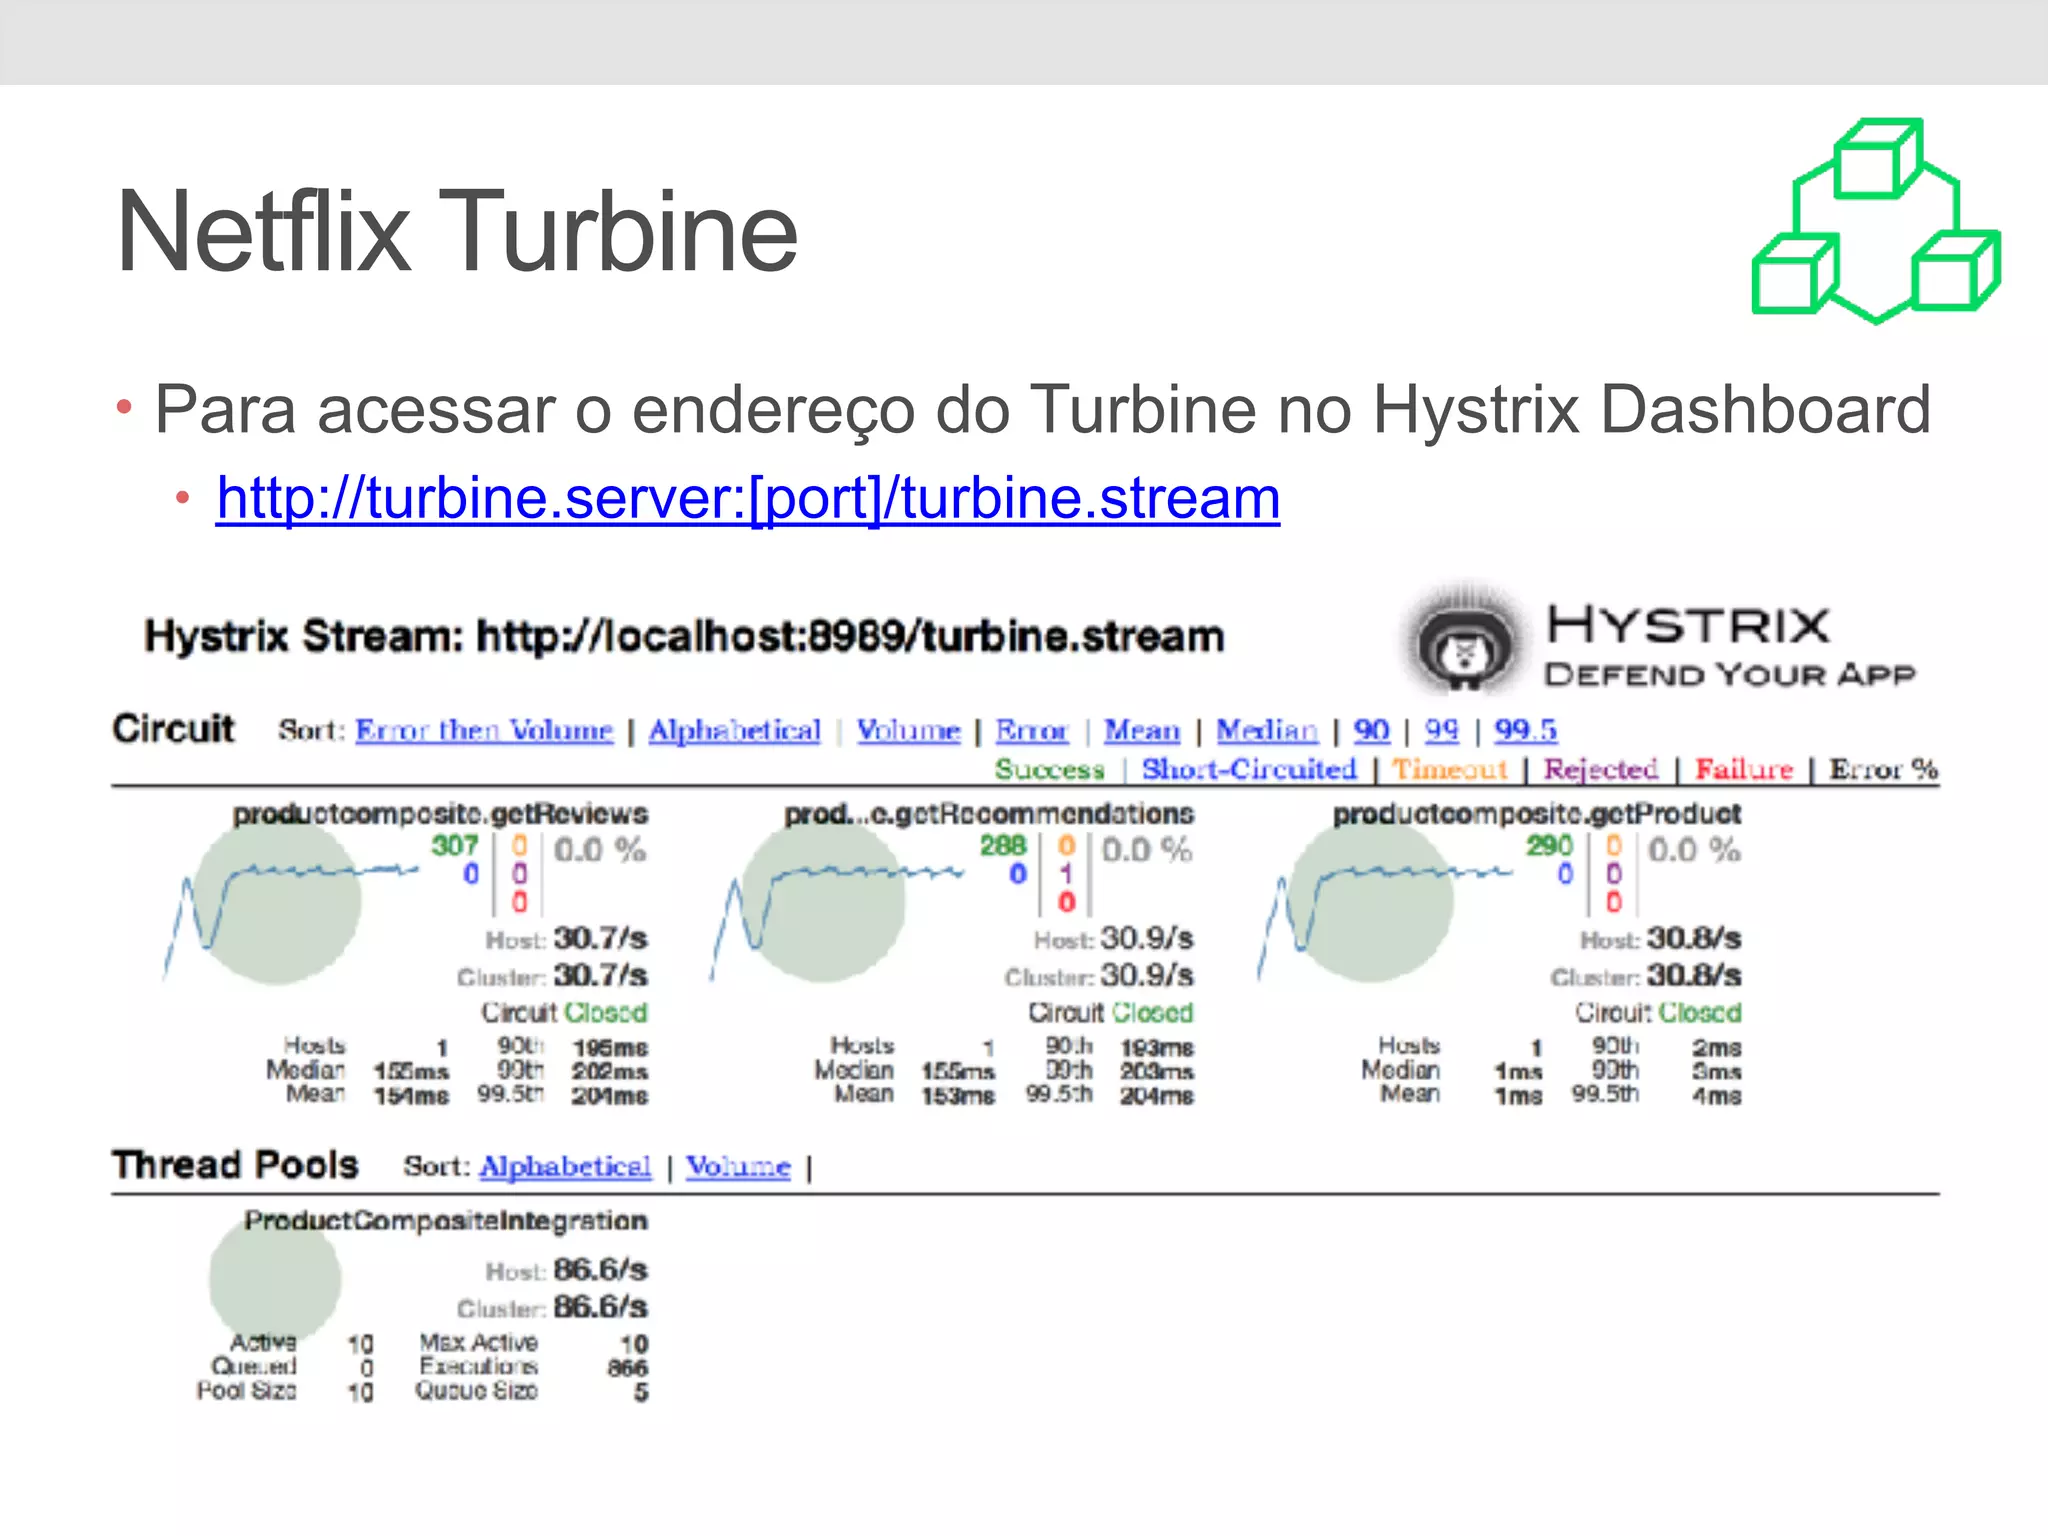The width and height of the screenshot is (2048, 1536).
Task: Click the Timeout legend label
Action: [x=1450, y=769]
